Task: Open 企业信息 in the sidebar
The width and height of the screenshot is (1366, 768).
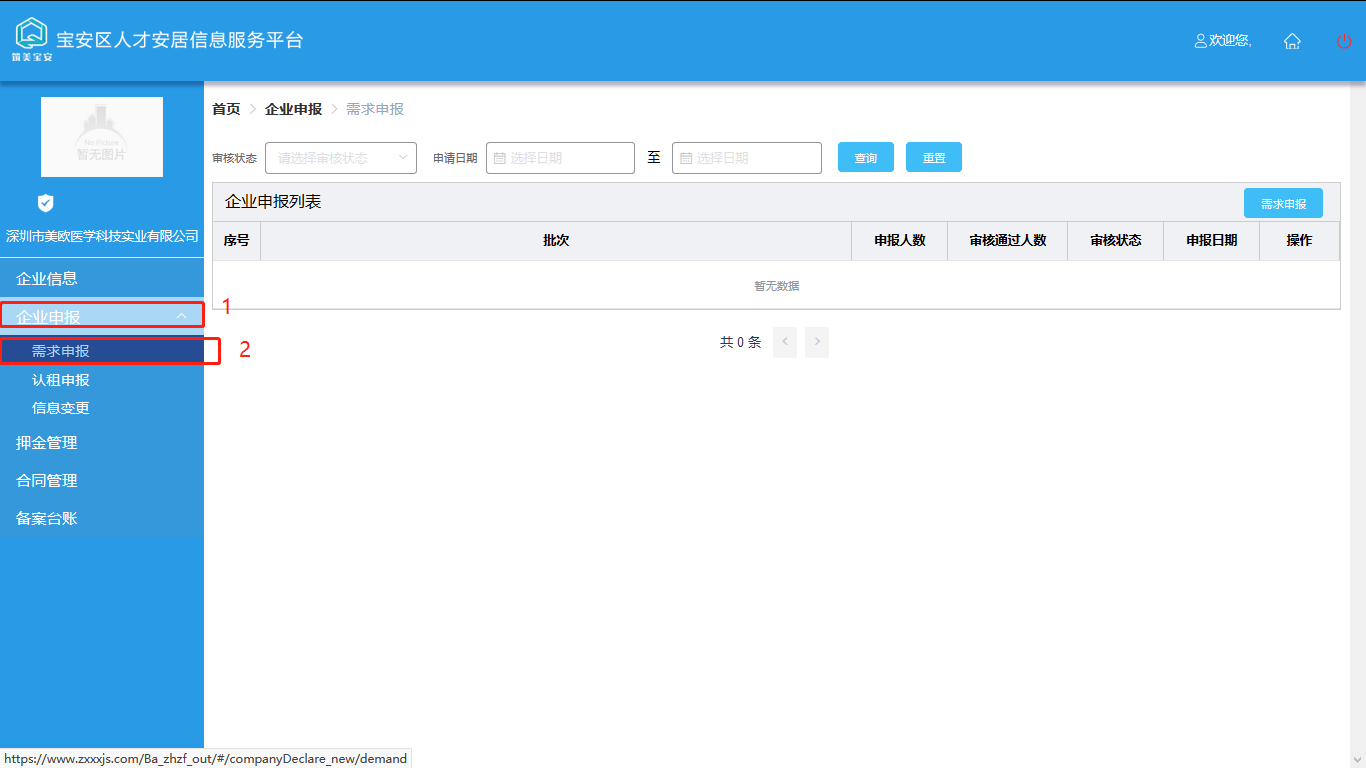Action: click(x=47, y=278)
